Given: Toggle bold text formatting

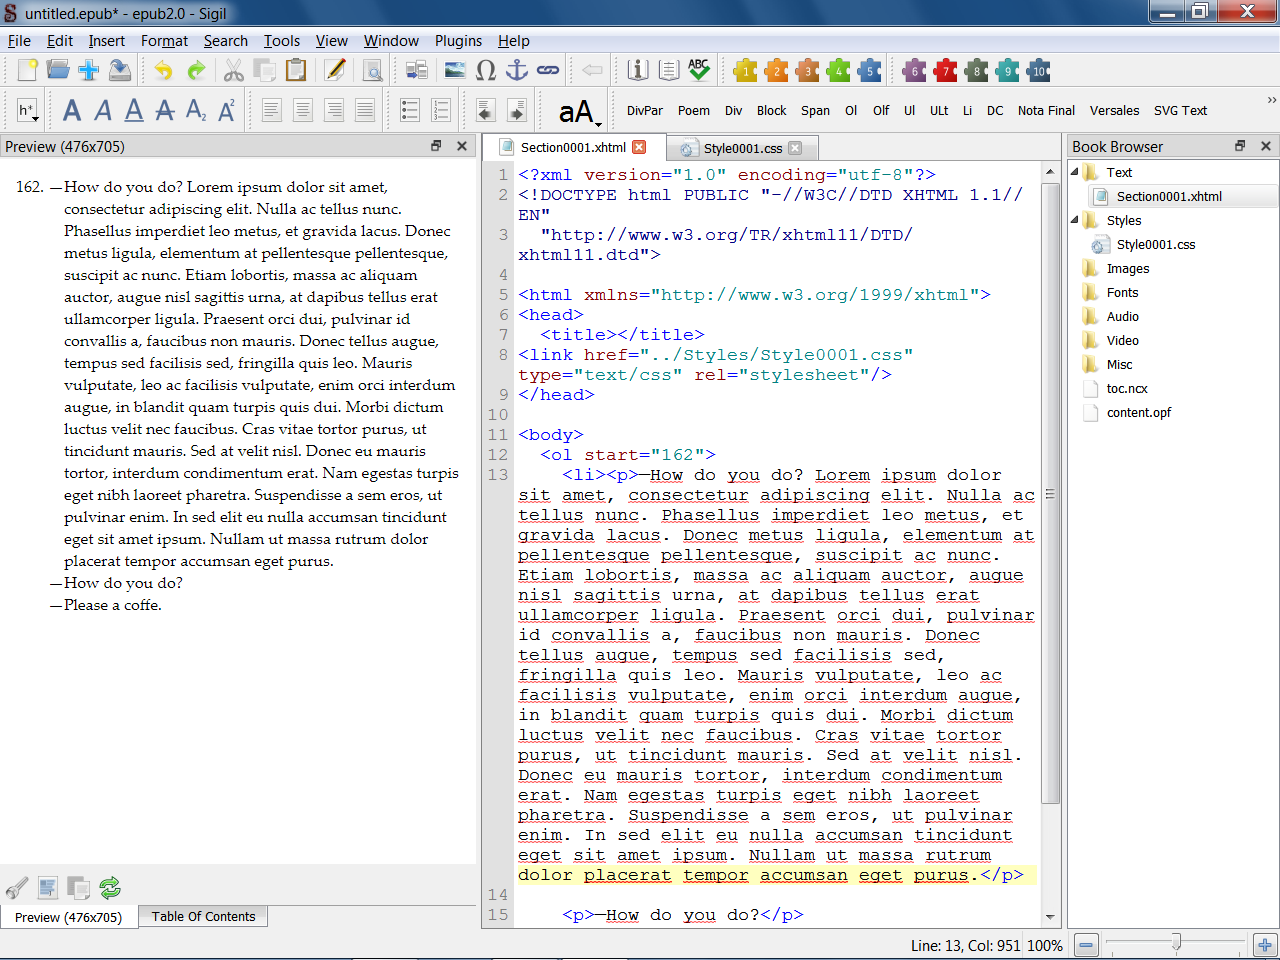Looking at the screenshot, I should click(72, 110).
